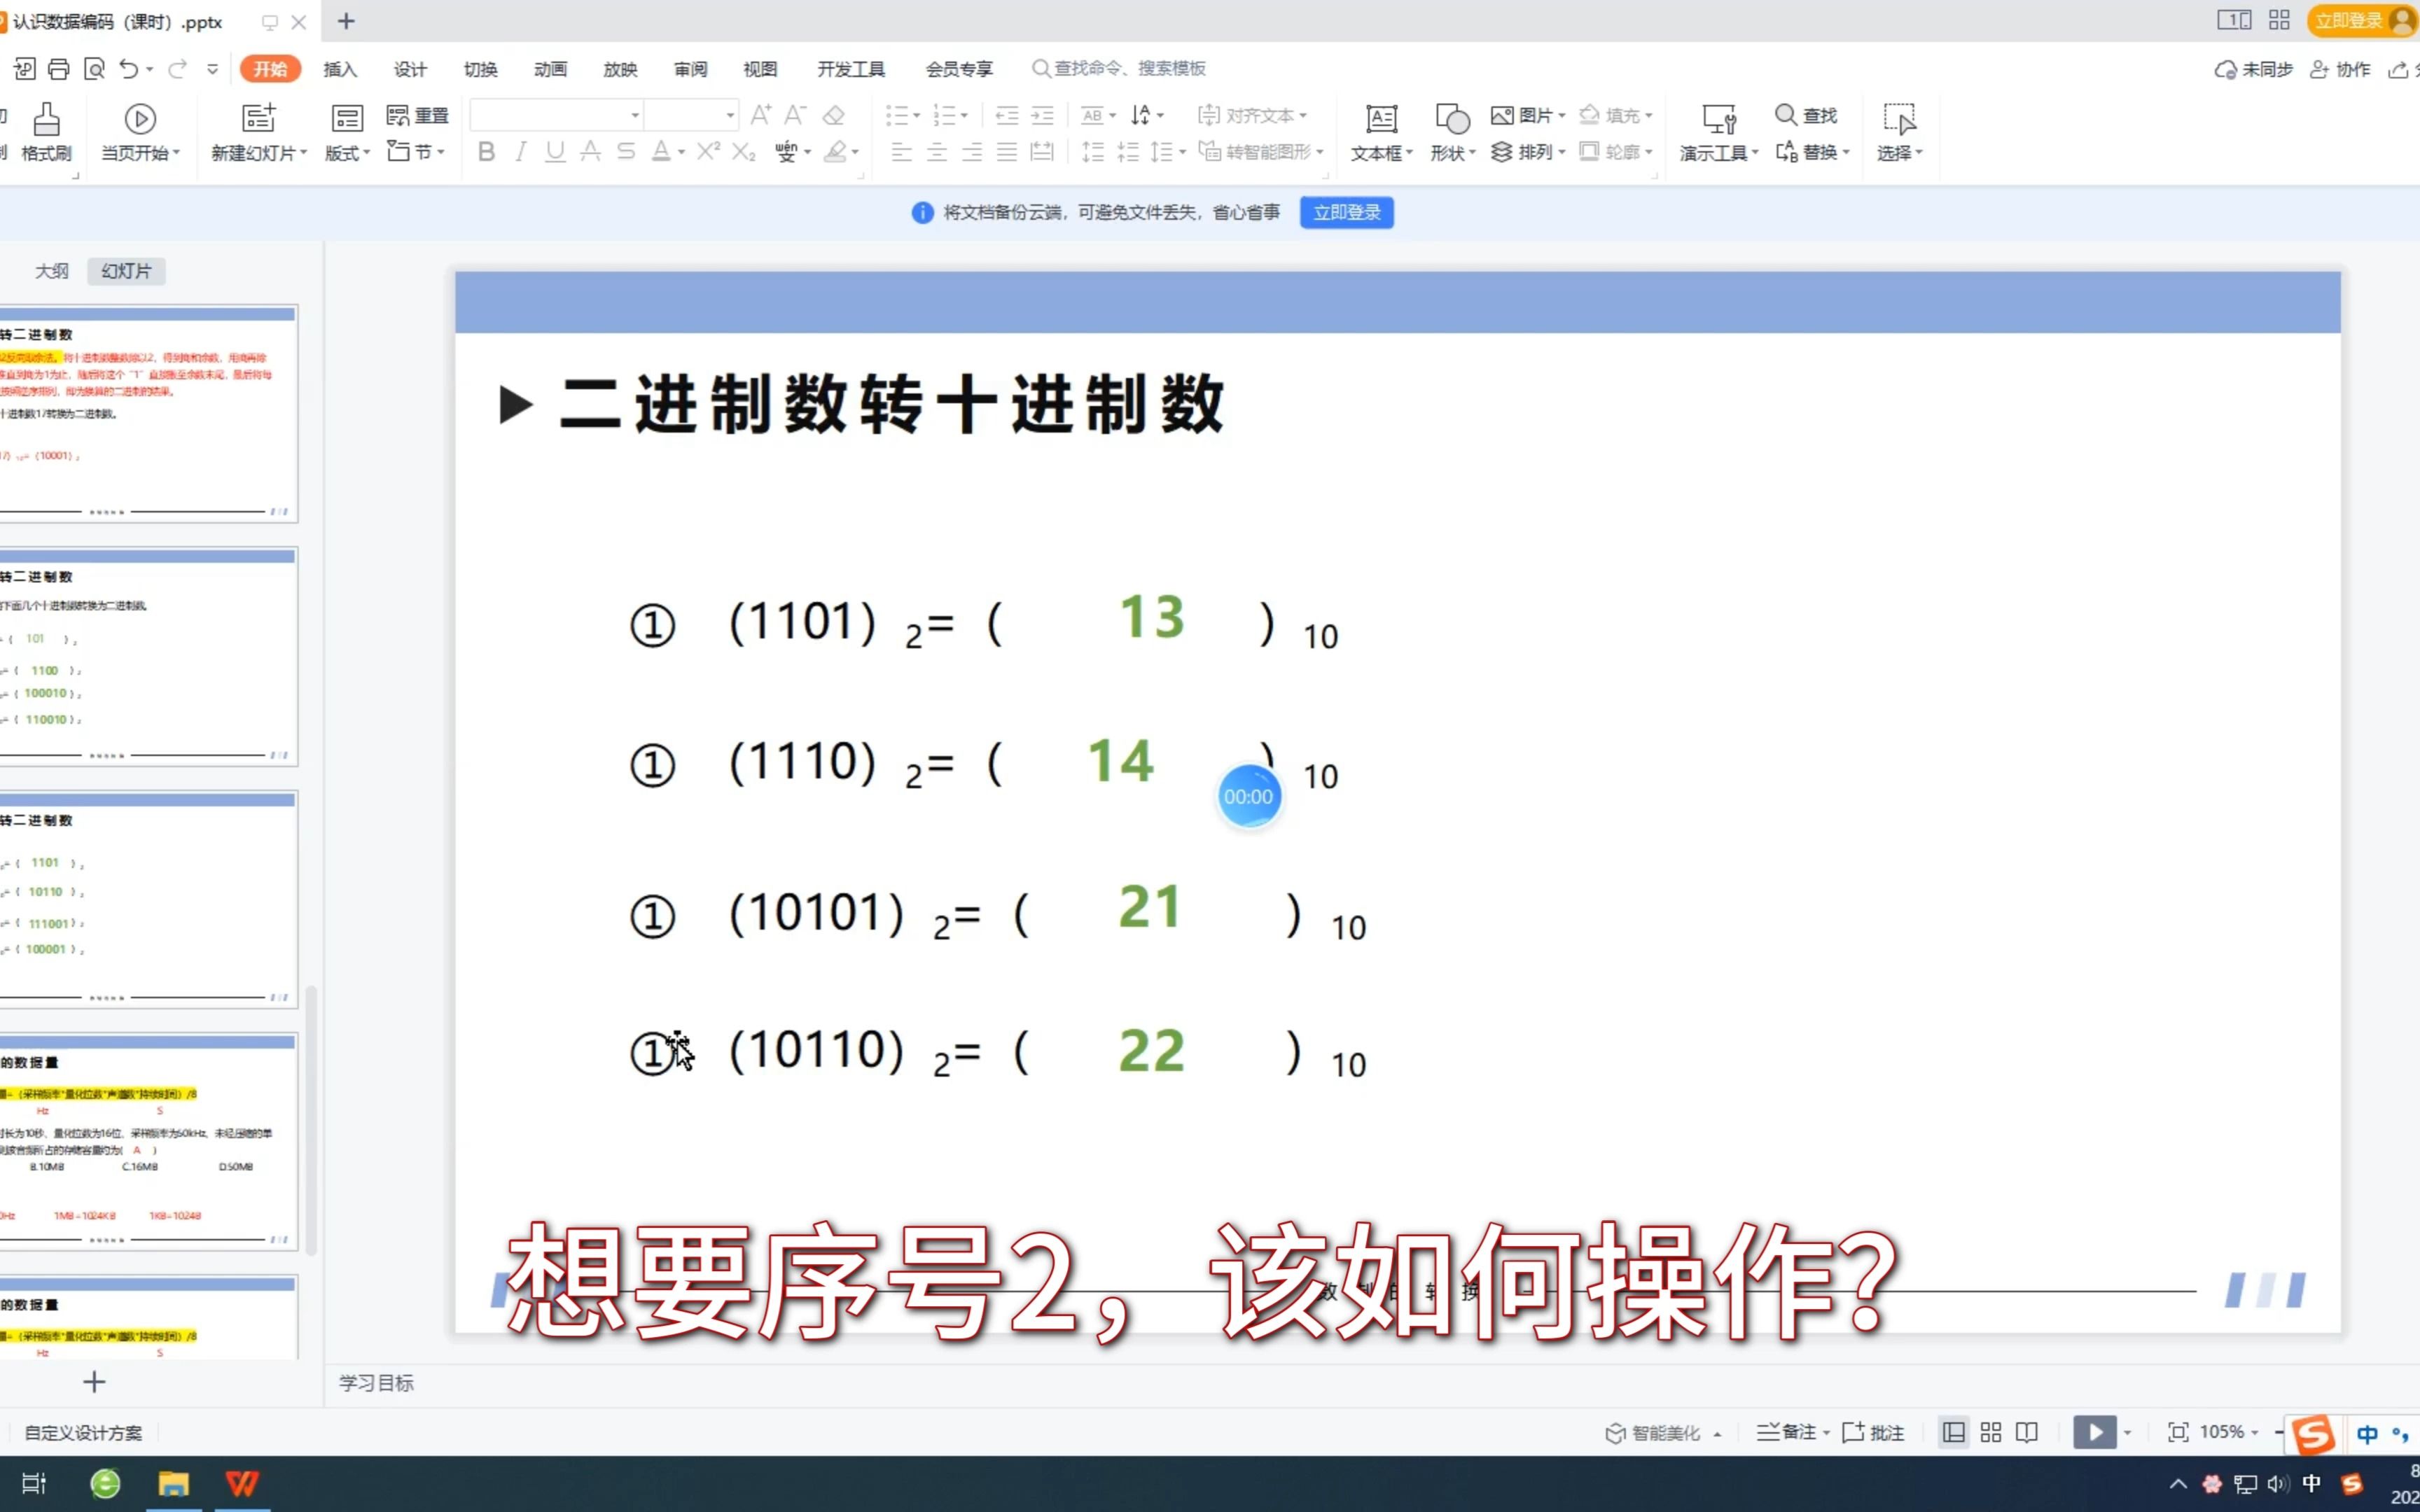Open the Design (设计) ribbon tab
This screenshot has height=1512, width=2420.
tap(410, 69)
